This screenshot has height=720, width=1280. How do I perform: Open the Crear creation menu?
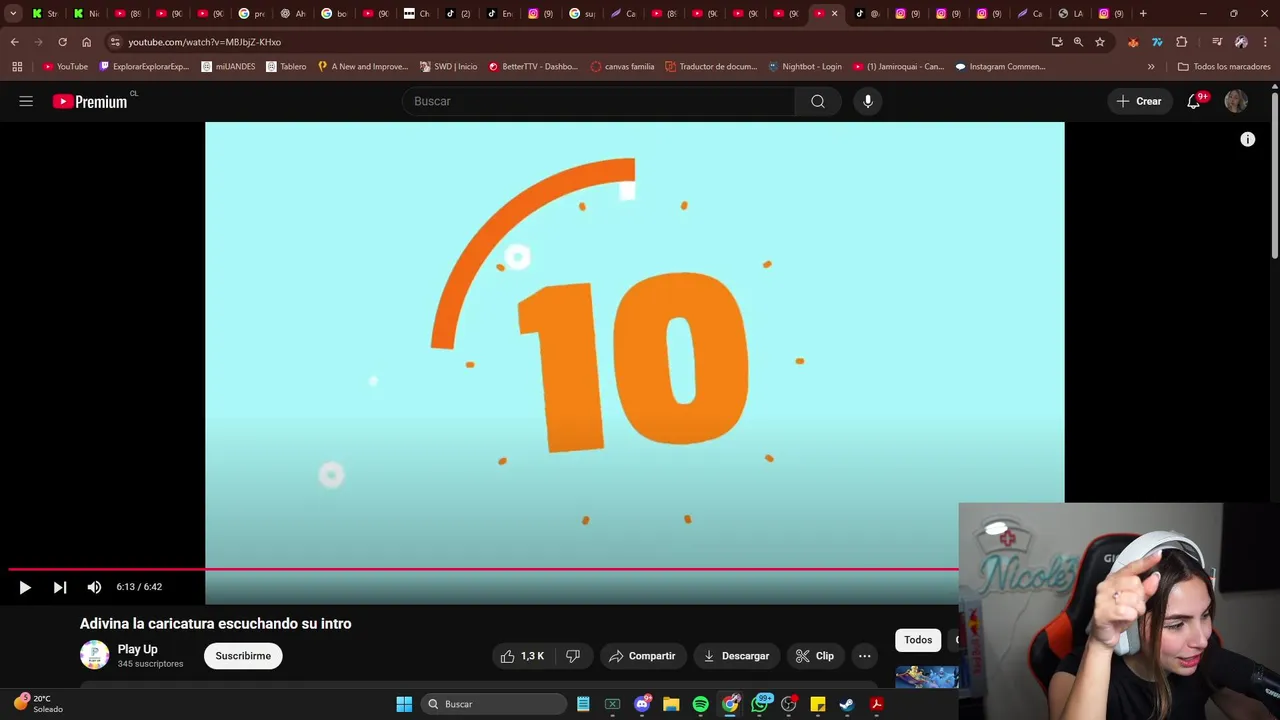1139,101
